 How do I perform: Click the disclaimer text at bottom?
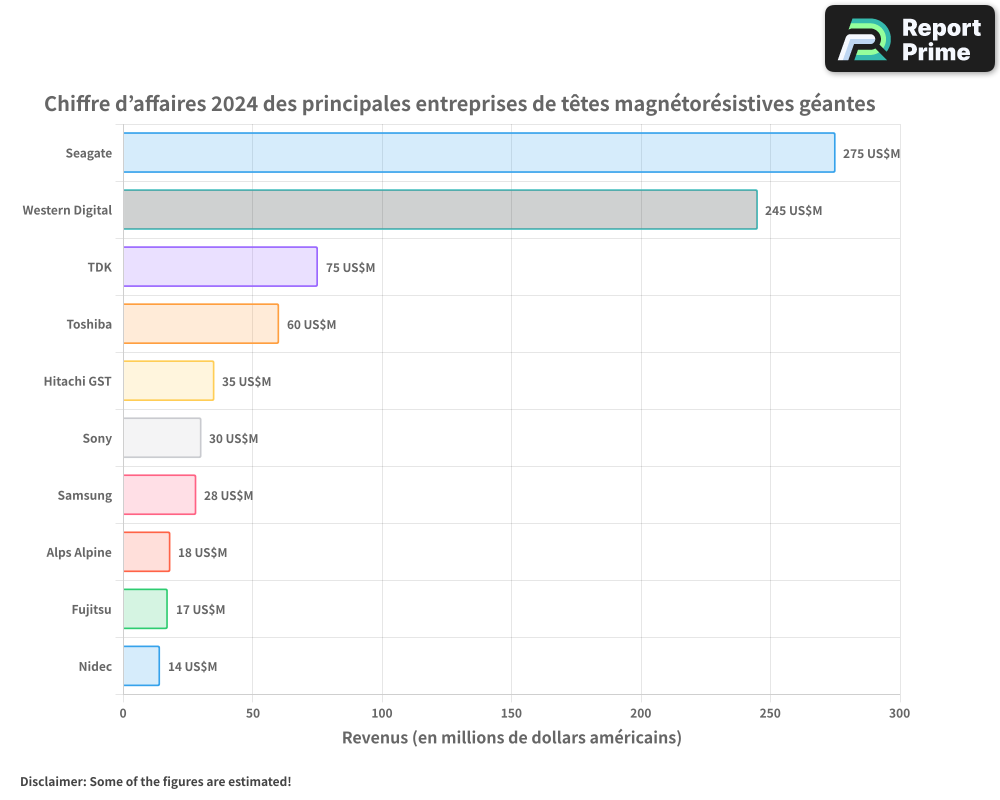coord(155,782)
